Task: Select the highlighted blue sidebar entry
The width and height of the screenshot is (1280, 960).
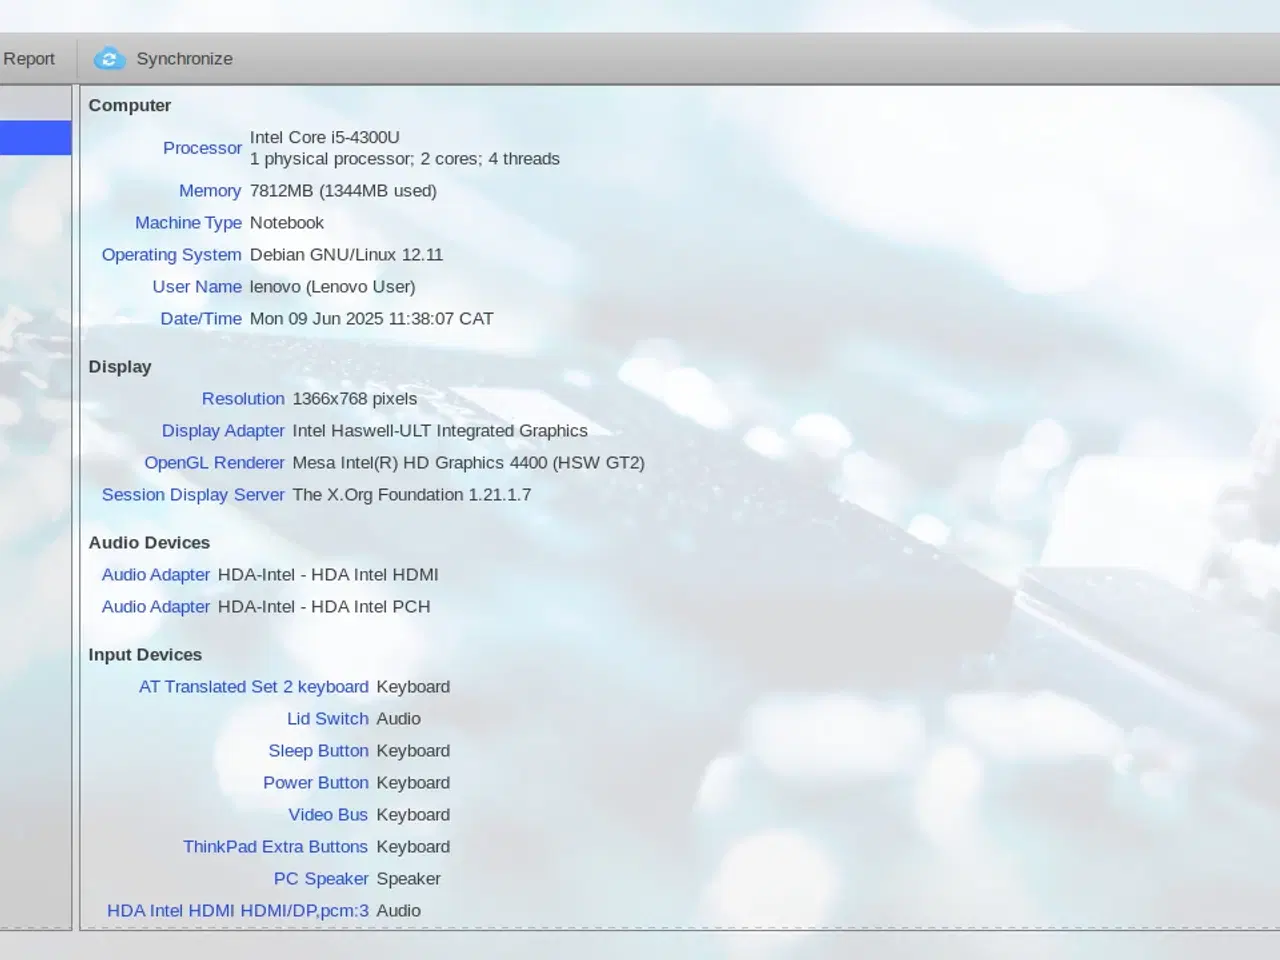Action: pos(35,138)
